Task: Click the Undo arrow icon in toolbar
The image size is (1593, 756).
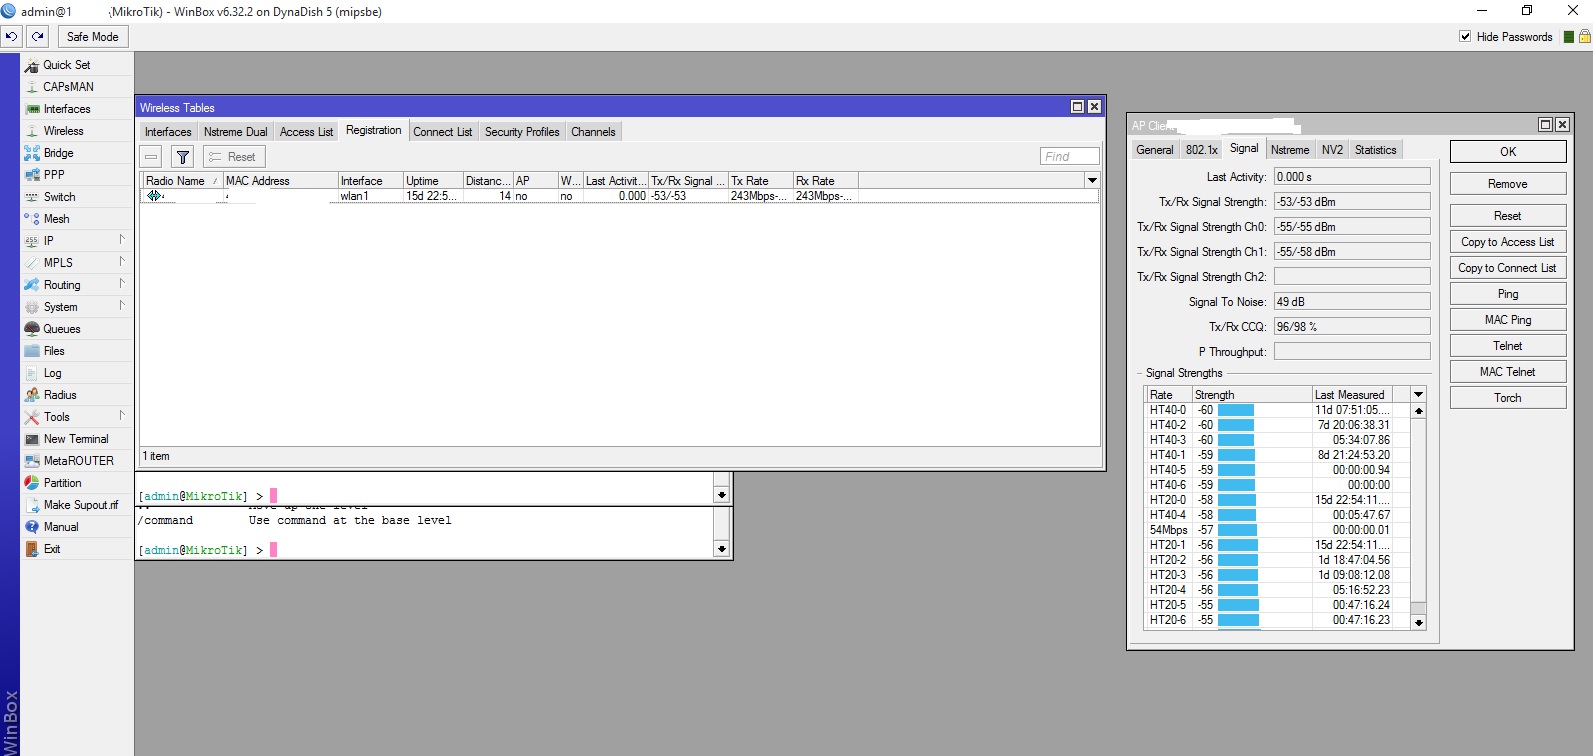Action: [11, 37]
